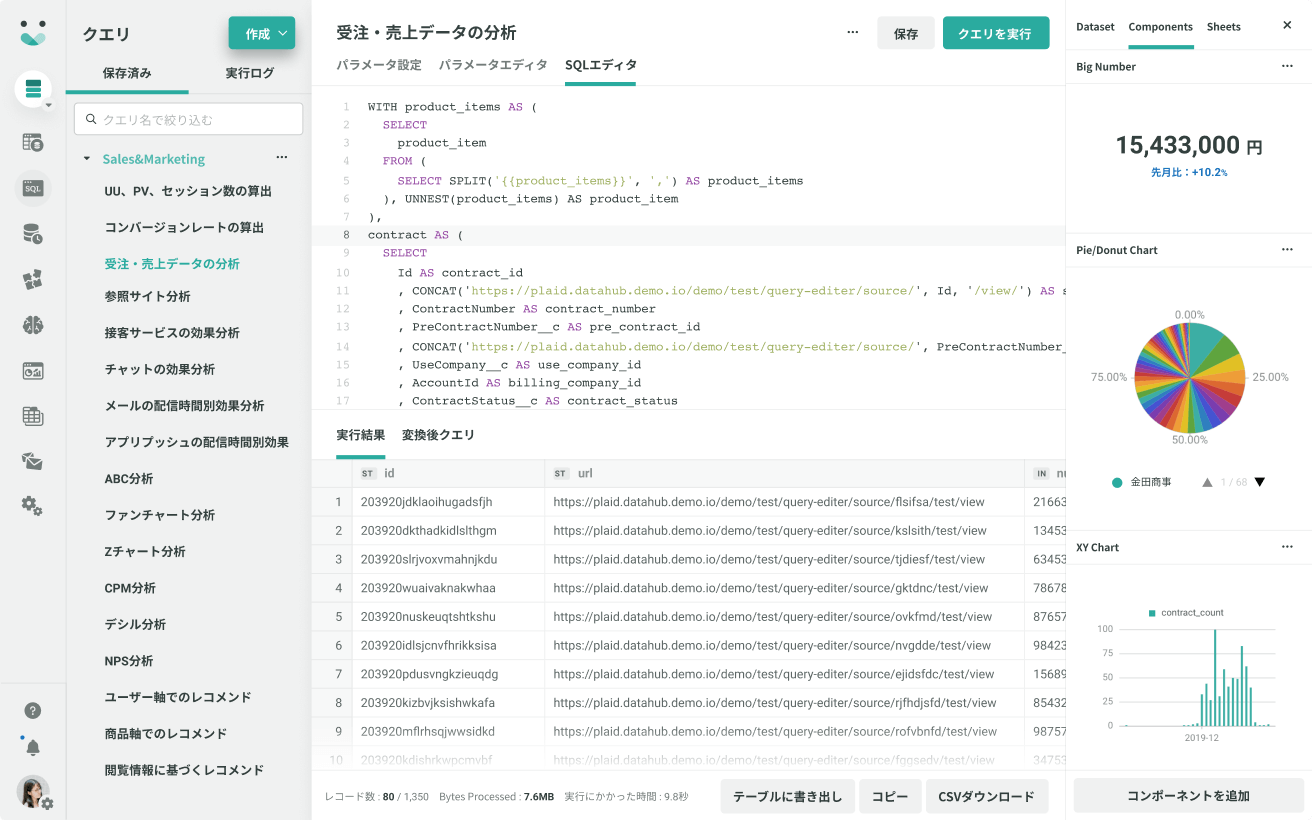Collapse the Sales&Marketing folder
The width and height of the screenshot is (1312, 820).
coord(87,159)
